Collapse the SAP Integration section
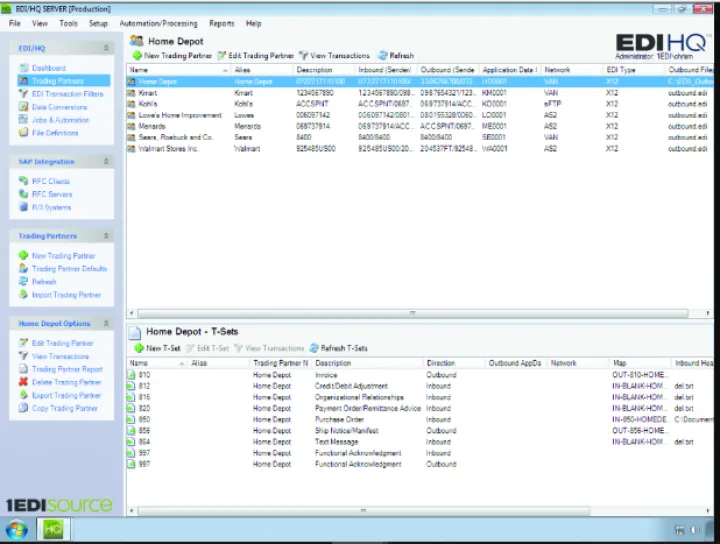The height and width of the screenshot is (544, 720). (106, 161)
